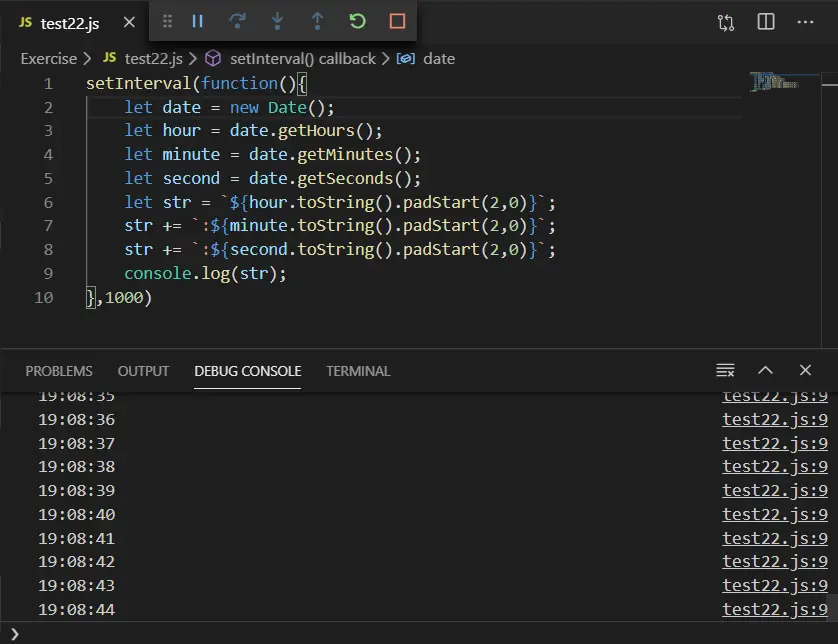Viewport: 838px width, 644px height.
Task: Open the source control changes icon
Action: pyautogui.click(x=726, y=22)
